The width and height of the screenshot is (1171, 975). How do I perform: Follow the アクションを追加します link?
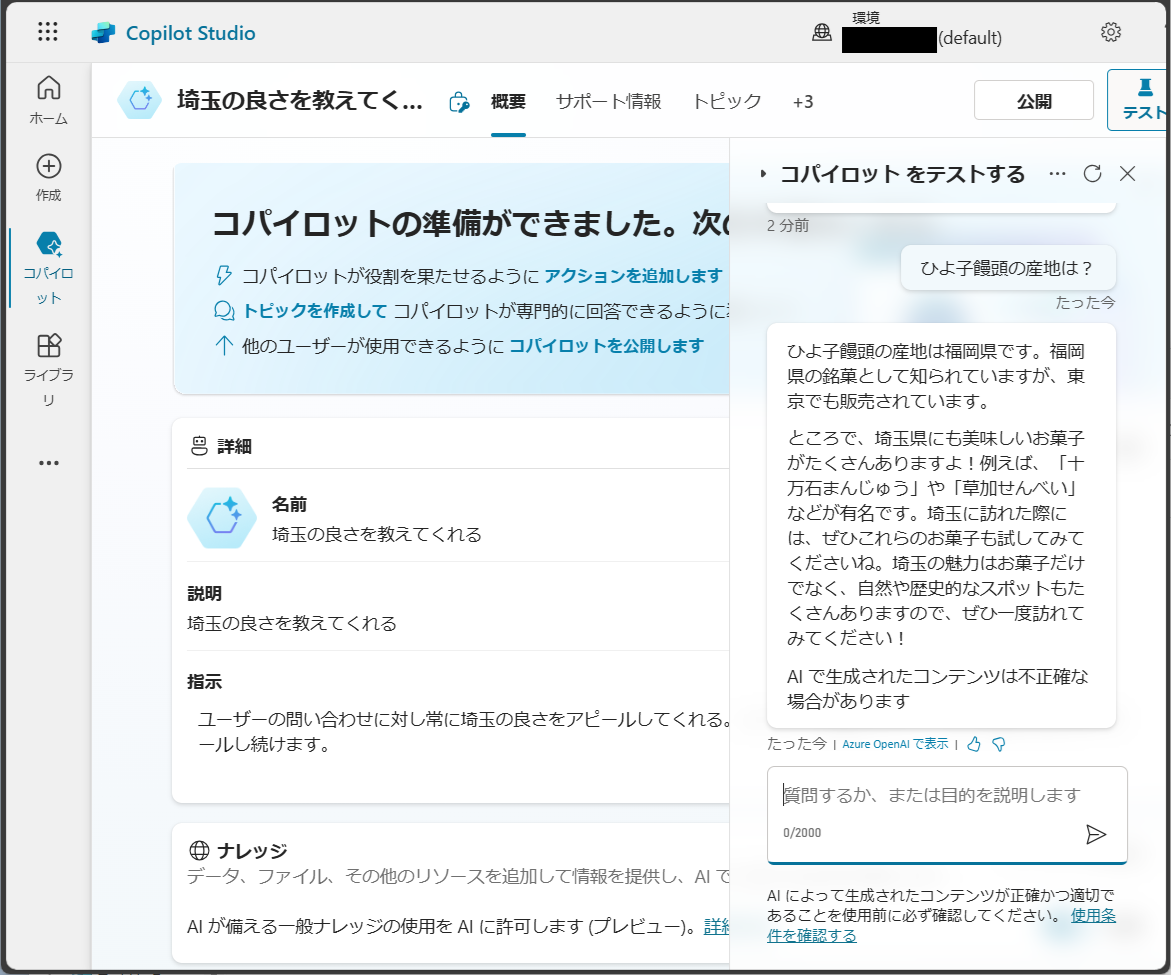(x=633, y=275)
